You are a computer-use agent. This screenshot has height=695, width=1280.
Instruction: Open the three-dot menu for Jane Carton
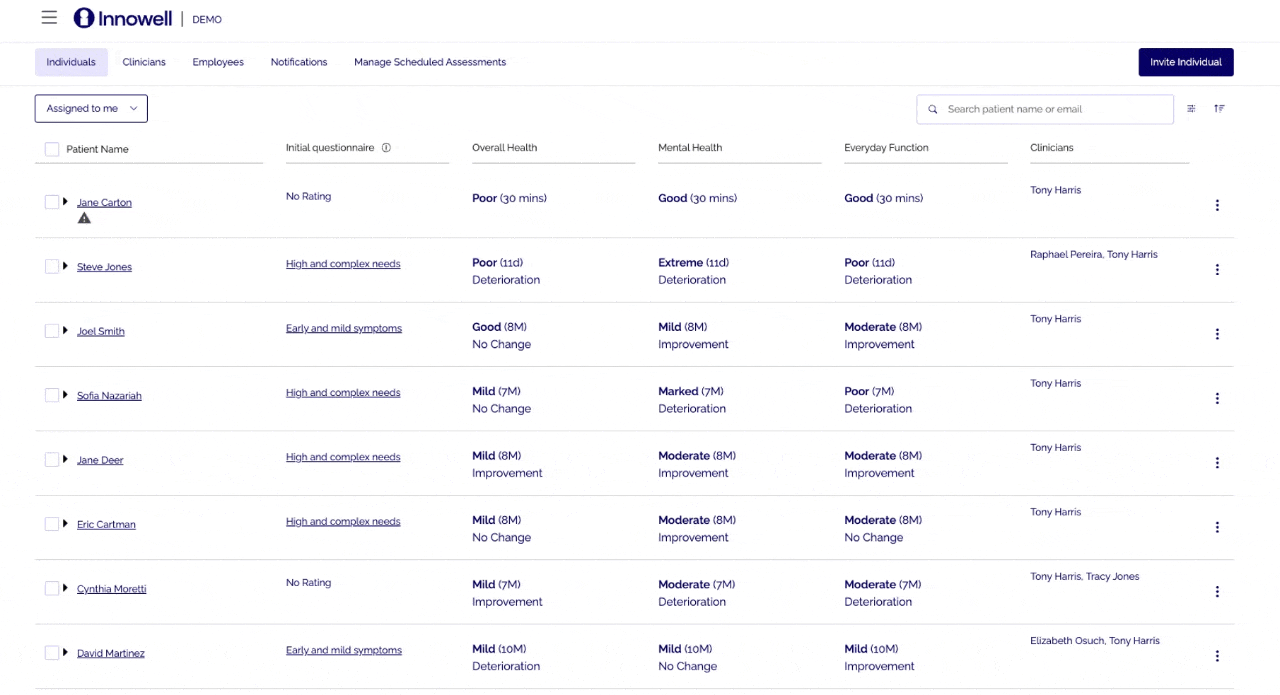pos(1217,205)
